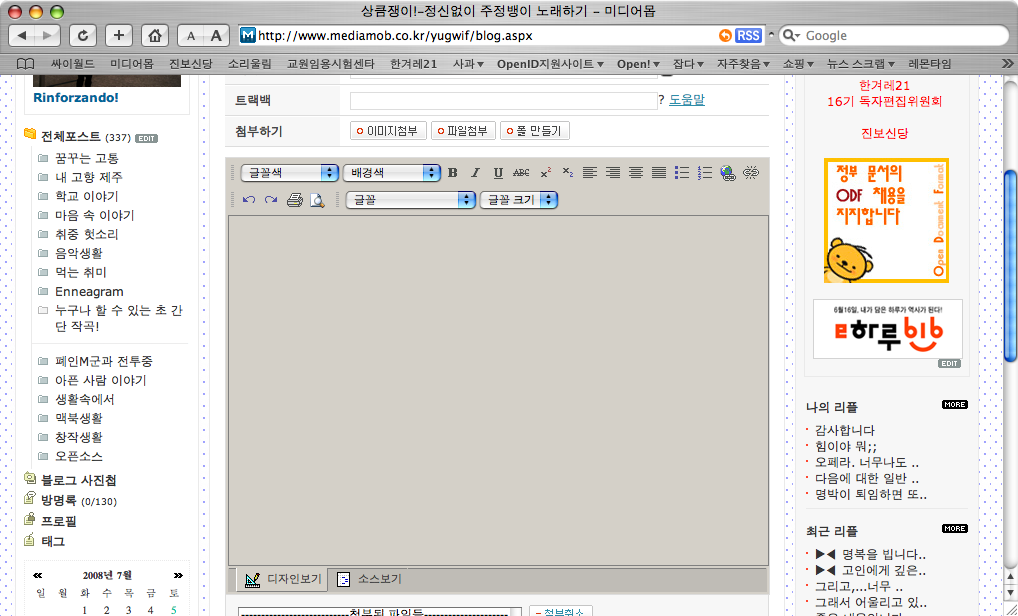Click into the 트랙백 input field

[x=504, y=101]
